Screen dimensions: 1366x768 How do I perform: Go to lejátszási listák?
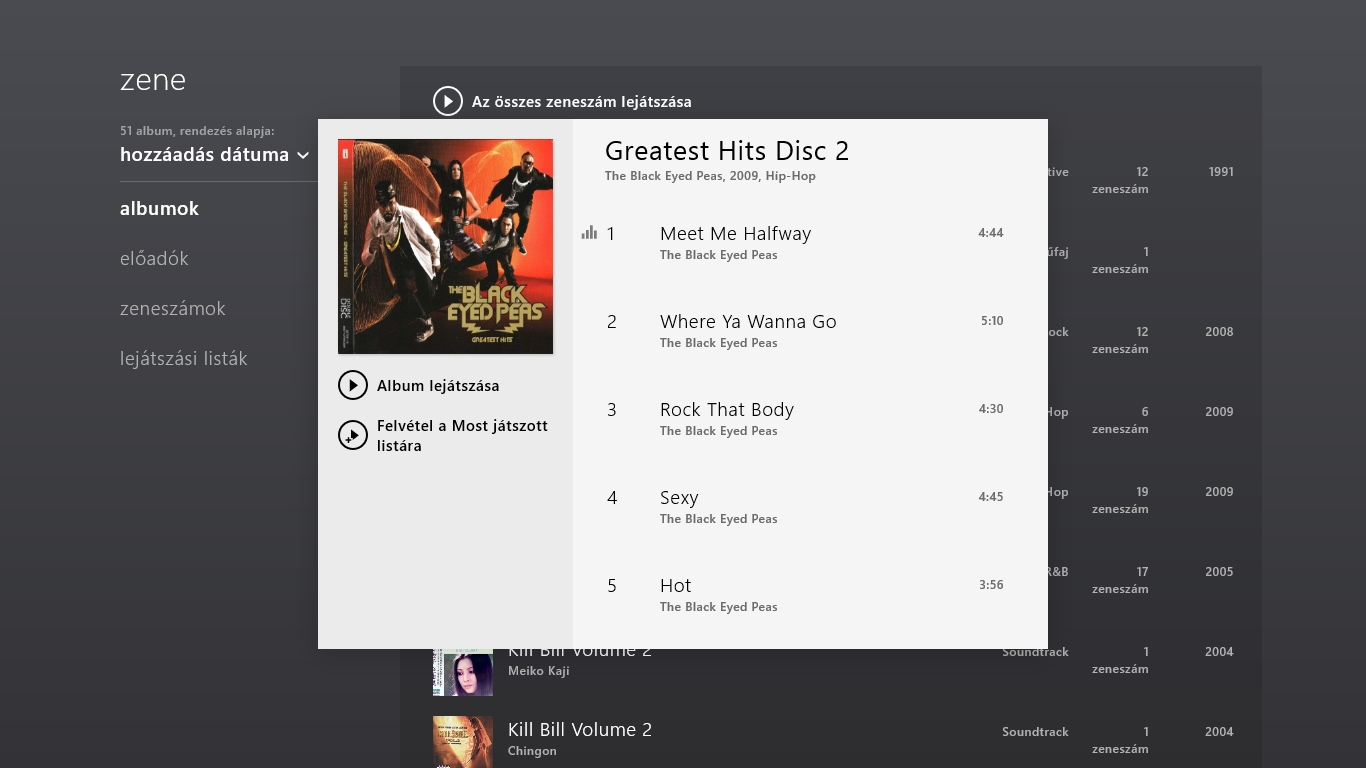[183, 359]
